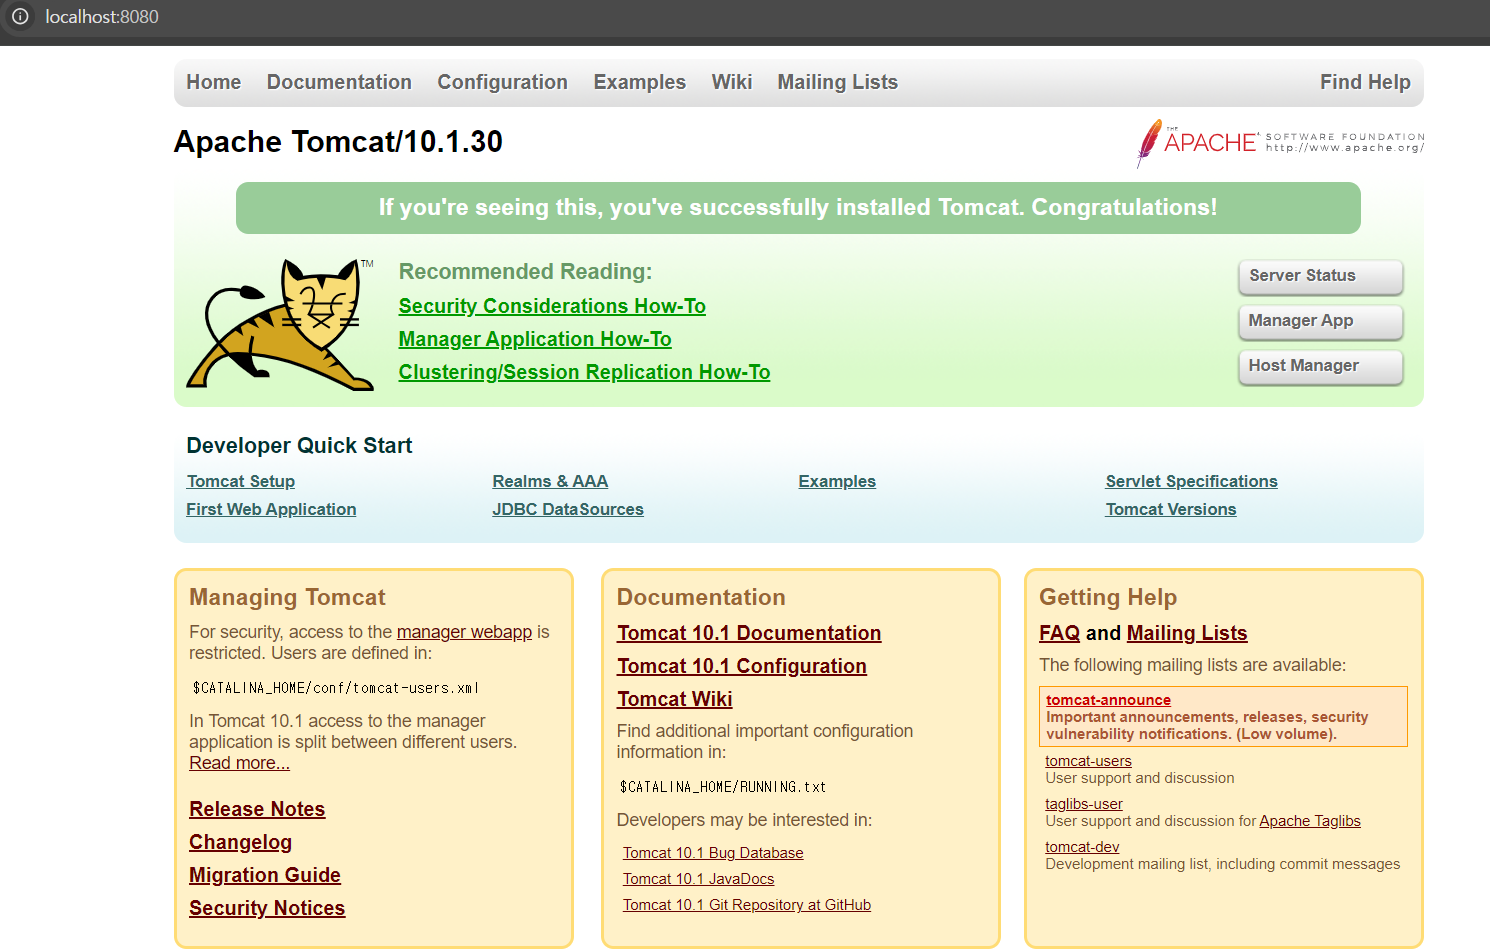Open Tomcat 10.1 Documentation link

pyautogui.click(x=749, y=633)
